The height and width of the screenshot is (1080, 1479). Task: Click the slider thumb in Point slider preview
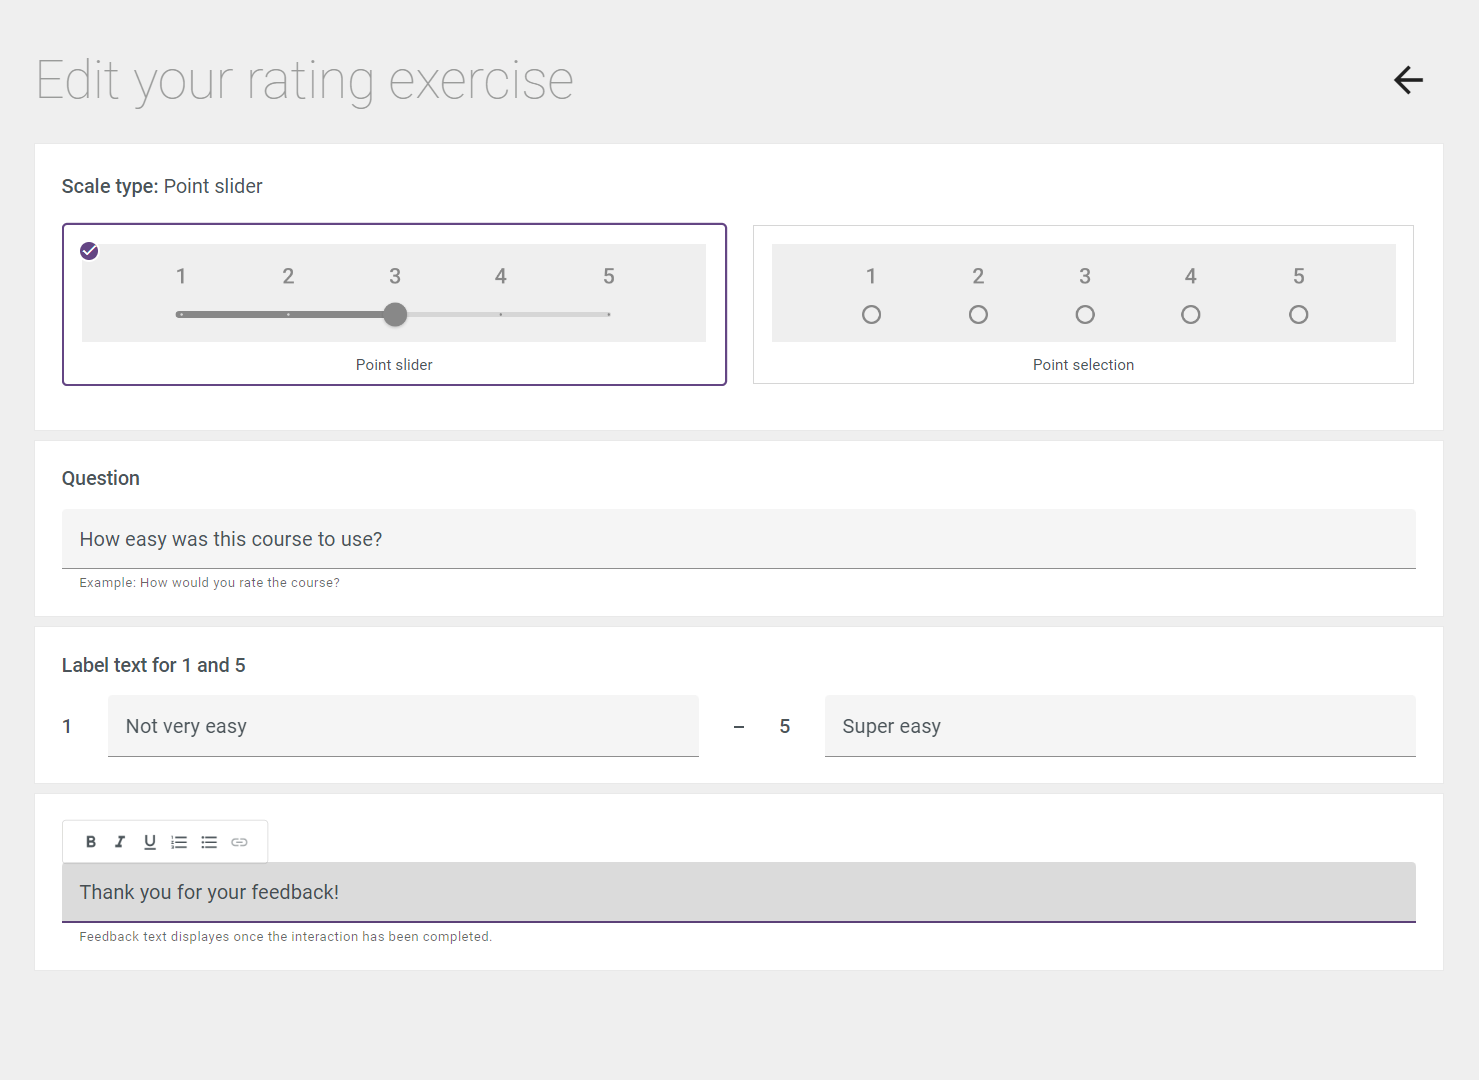396,315
